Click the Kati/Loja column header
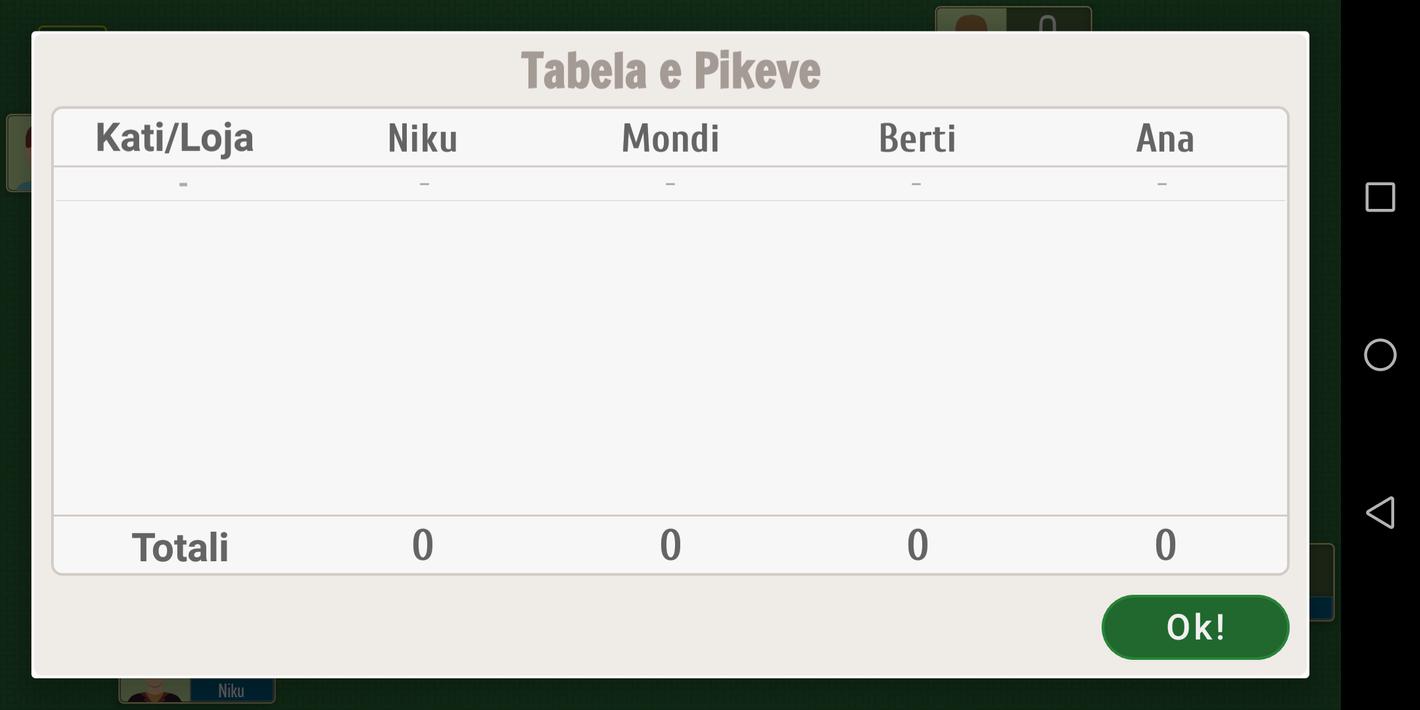The image size is (1420, 710). [x=175, y=138]
